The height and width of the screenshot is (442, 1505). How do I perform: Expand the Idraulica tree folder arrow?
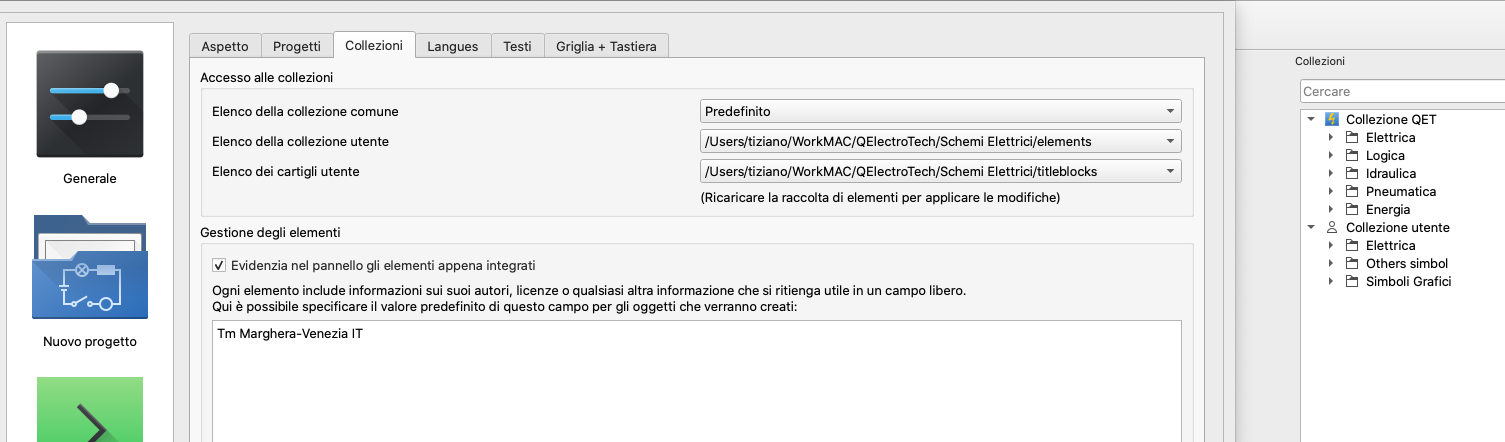click(x=1330, y=173)
